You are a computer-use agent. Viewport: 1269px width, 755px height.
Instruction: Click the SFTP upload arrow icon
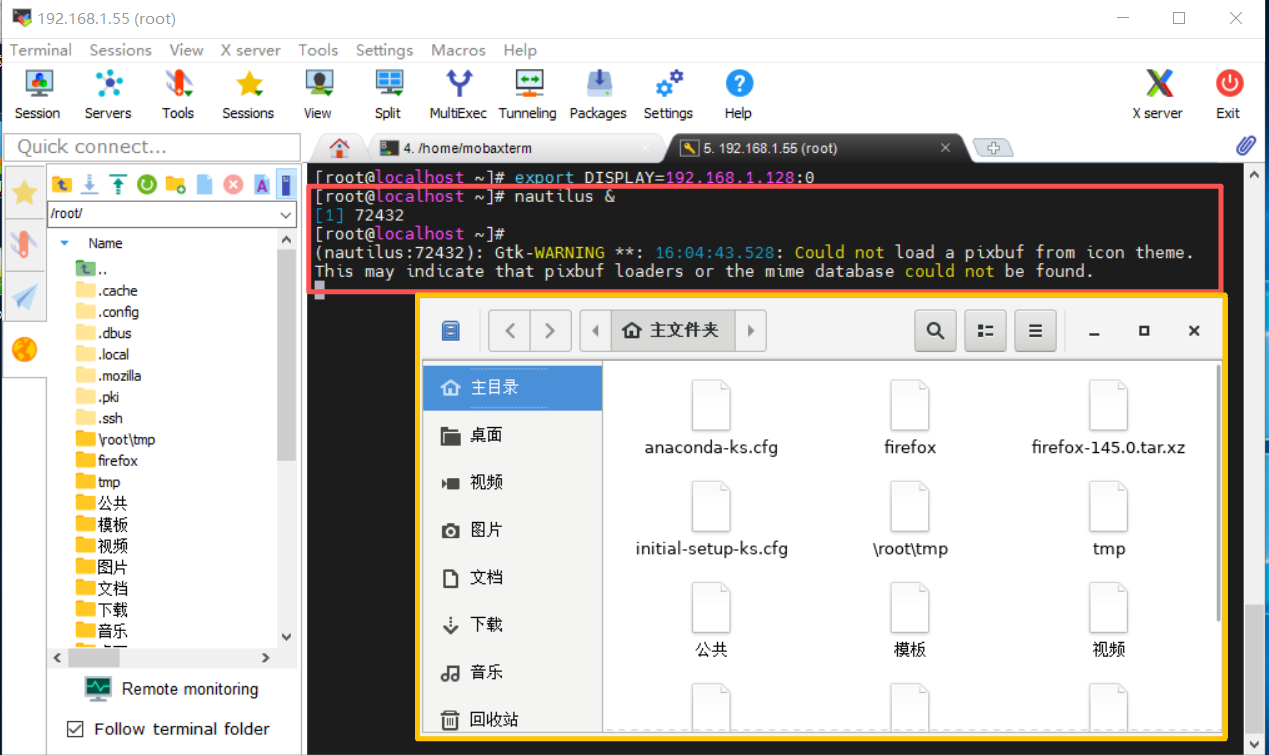119,184
